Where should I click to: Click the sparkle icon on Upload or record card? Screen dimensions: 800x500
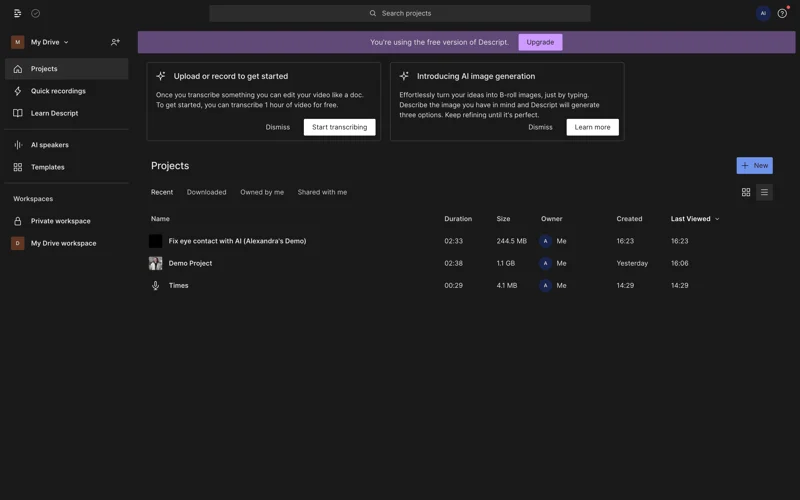(161, 76)
